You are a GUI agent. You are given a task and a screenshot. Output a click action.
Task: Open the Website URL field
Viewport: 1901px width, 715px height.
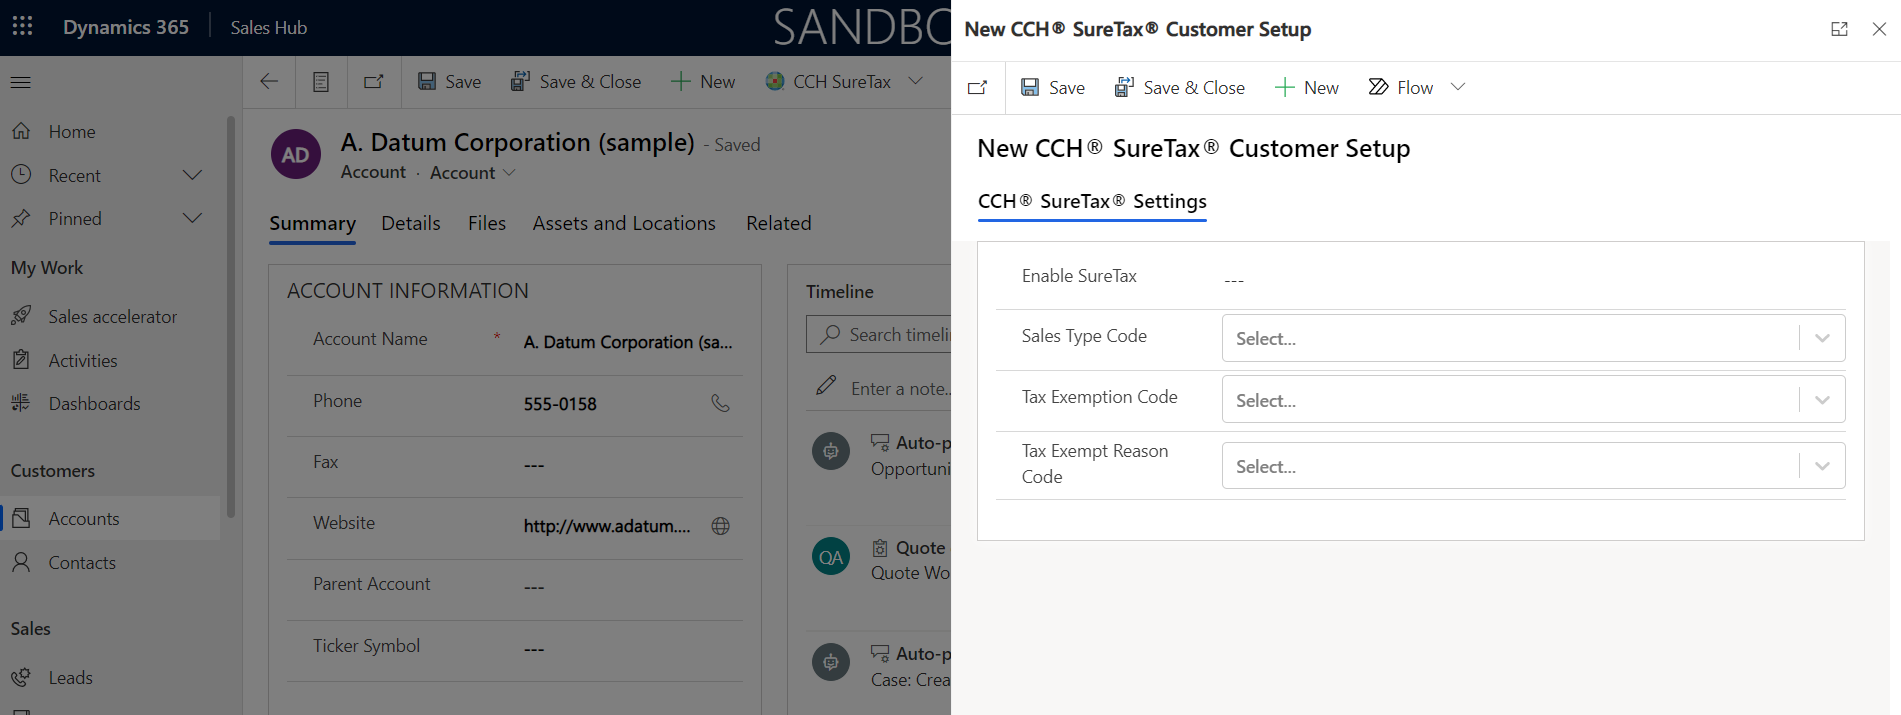coord(607,526)
